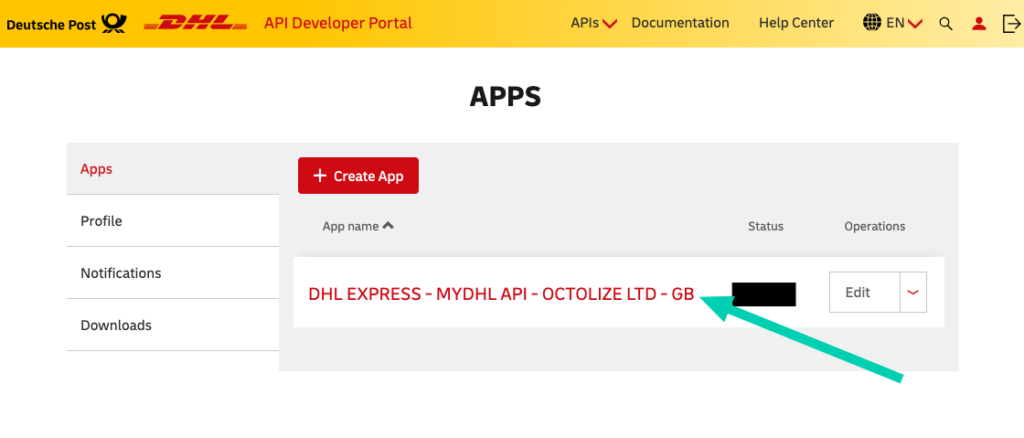Go to Help Center
This screenshot has height=438, width=1024.
click(x=796, y=23)
